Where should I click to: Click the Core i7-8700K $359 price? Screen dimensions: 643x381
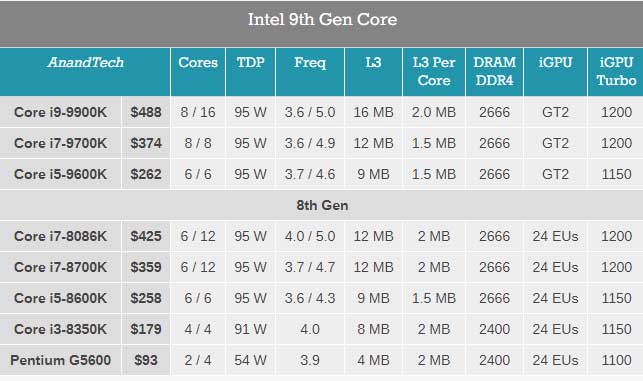(146, 267)
